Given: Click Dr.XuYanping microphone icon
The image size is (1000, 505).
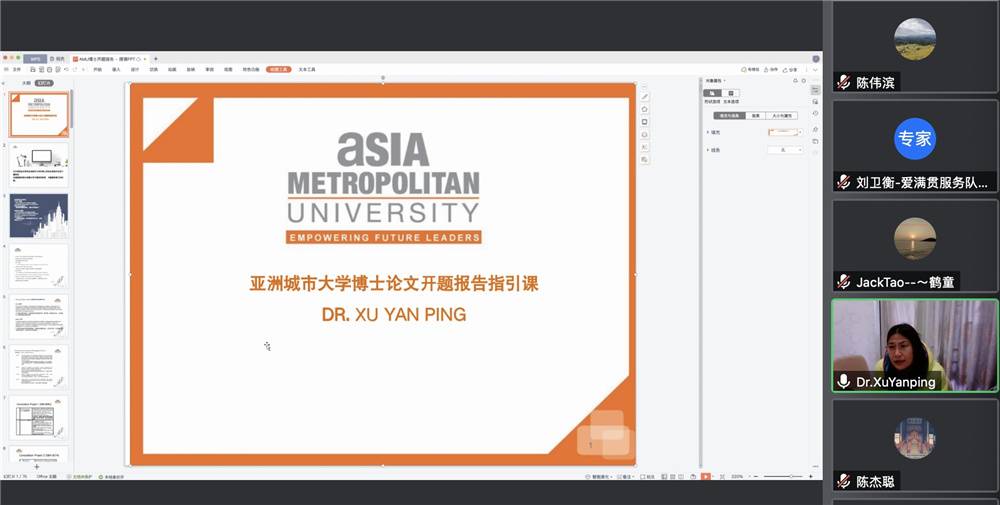Looking at the screenshot, I should tap(844, 382).
